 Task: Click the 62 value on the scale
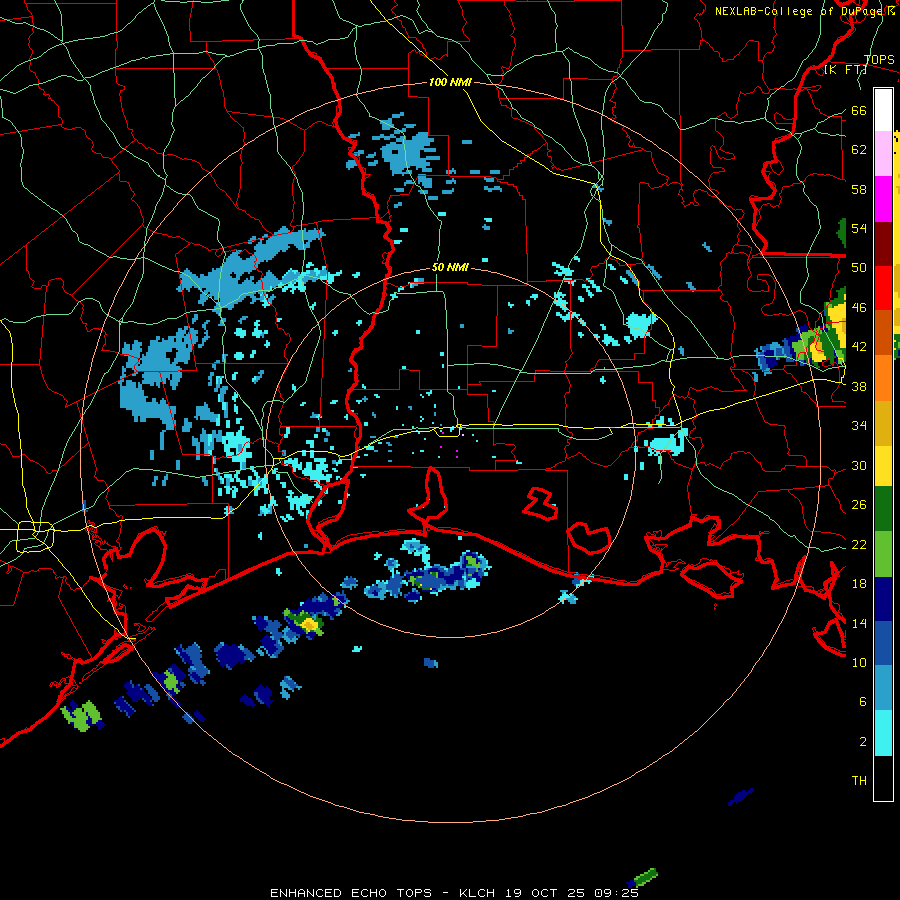tap(859, 149)
